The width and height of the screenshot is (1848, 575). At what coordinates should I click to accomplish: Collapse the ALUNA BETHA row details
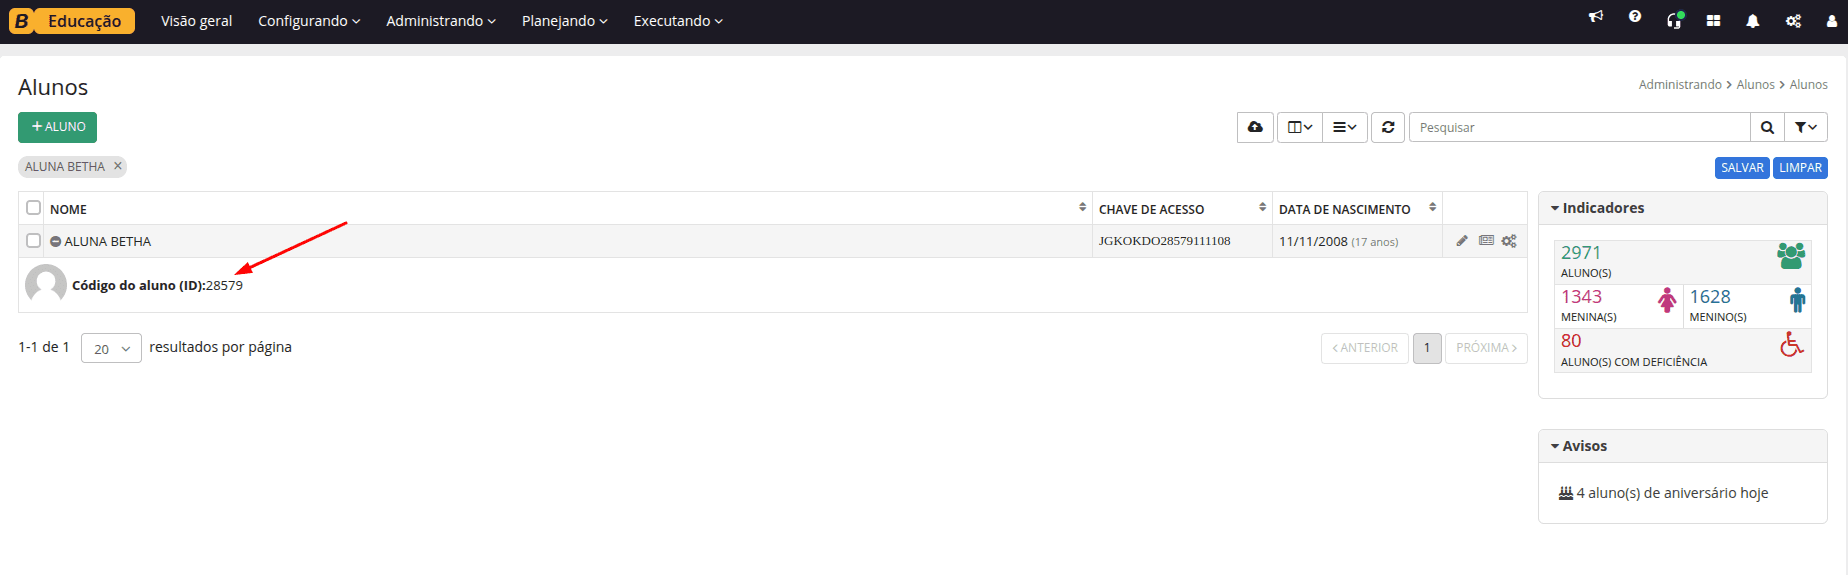(56, 242)
